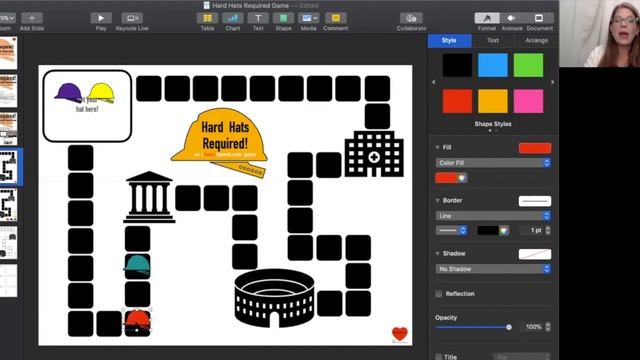Select the third slide thumbnail
The width and height of the screenshot is (640, 360).
(8, 129)
